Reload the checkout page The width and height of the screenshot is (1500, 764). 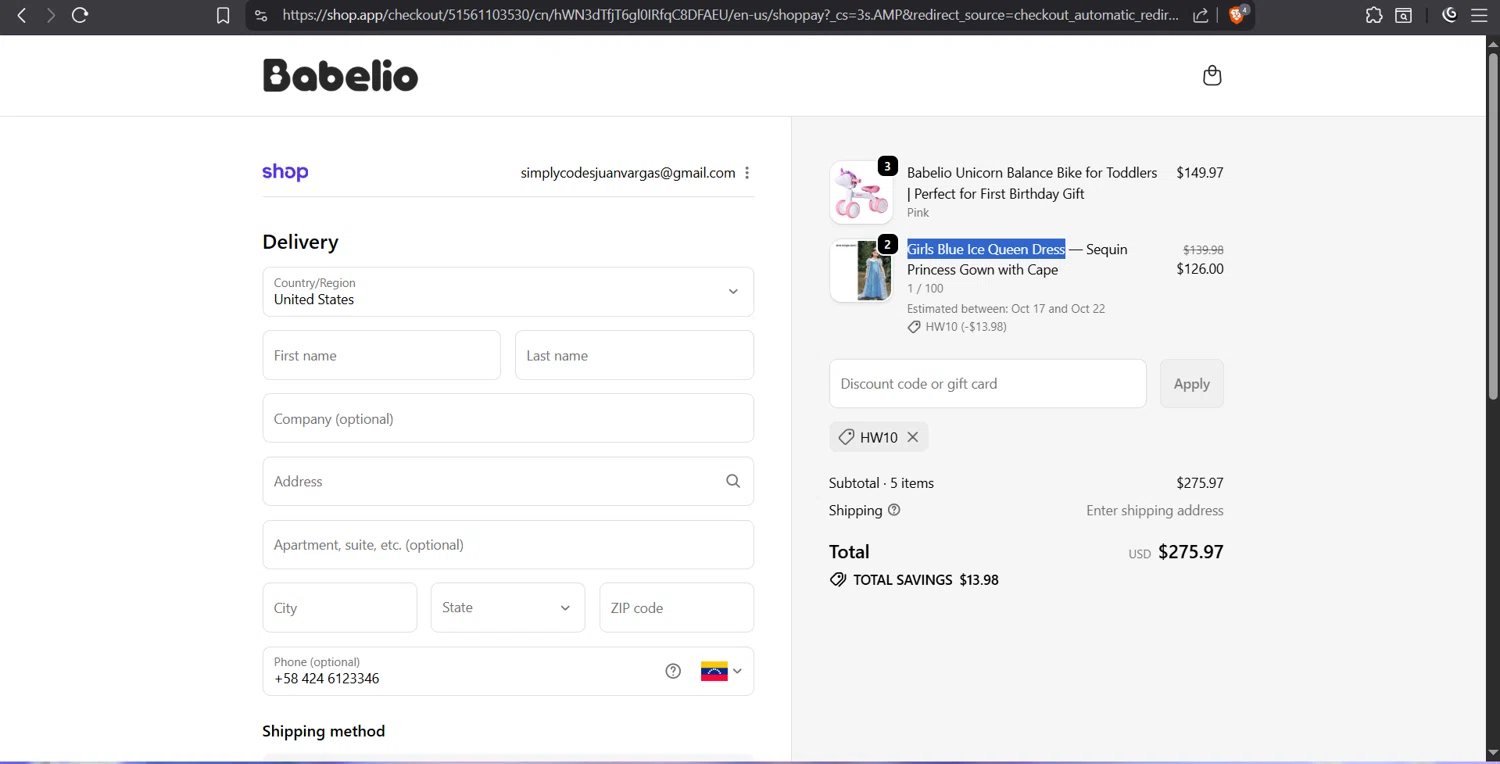[80, 15]
